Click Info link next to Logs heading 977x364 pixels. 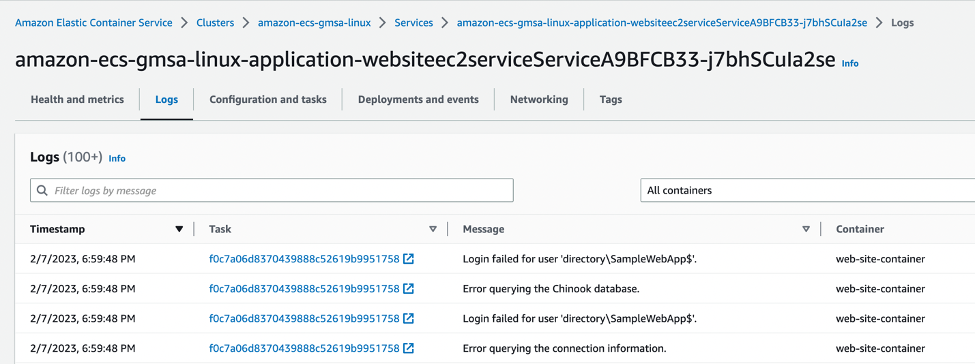(x=117, y=158)
